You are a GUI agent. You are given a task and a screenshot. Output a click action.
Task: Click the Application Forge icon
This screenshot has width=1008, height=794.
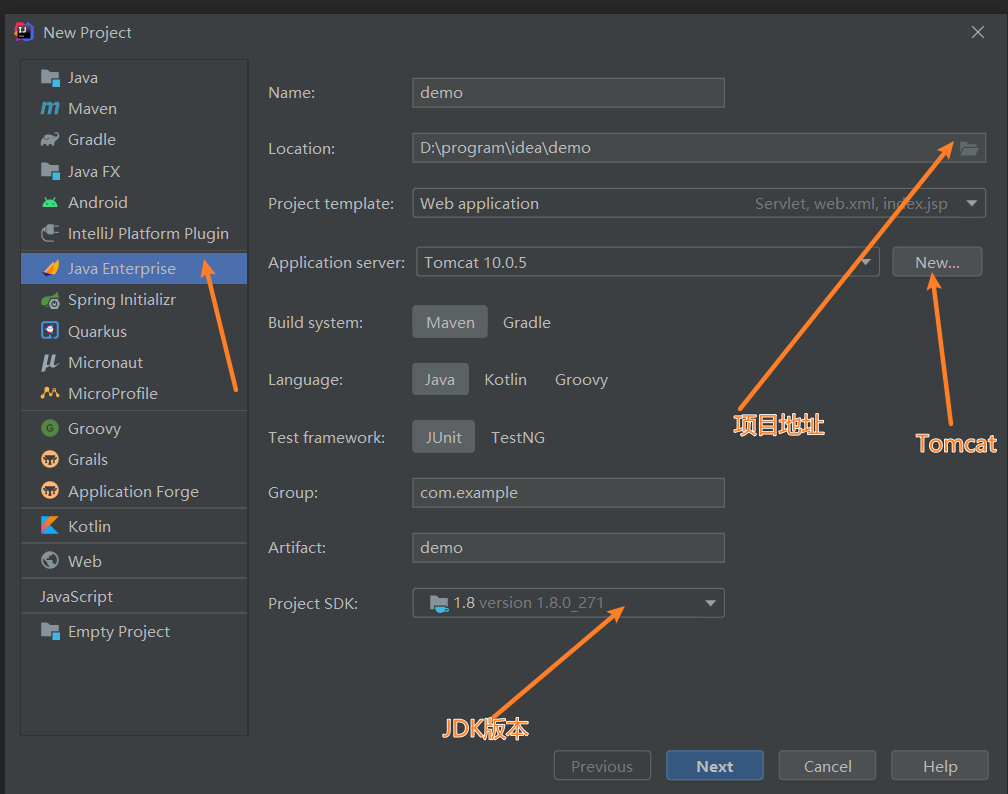click(50, 491)
